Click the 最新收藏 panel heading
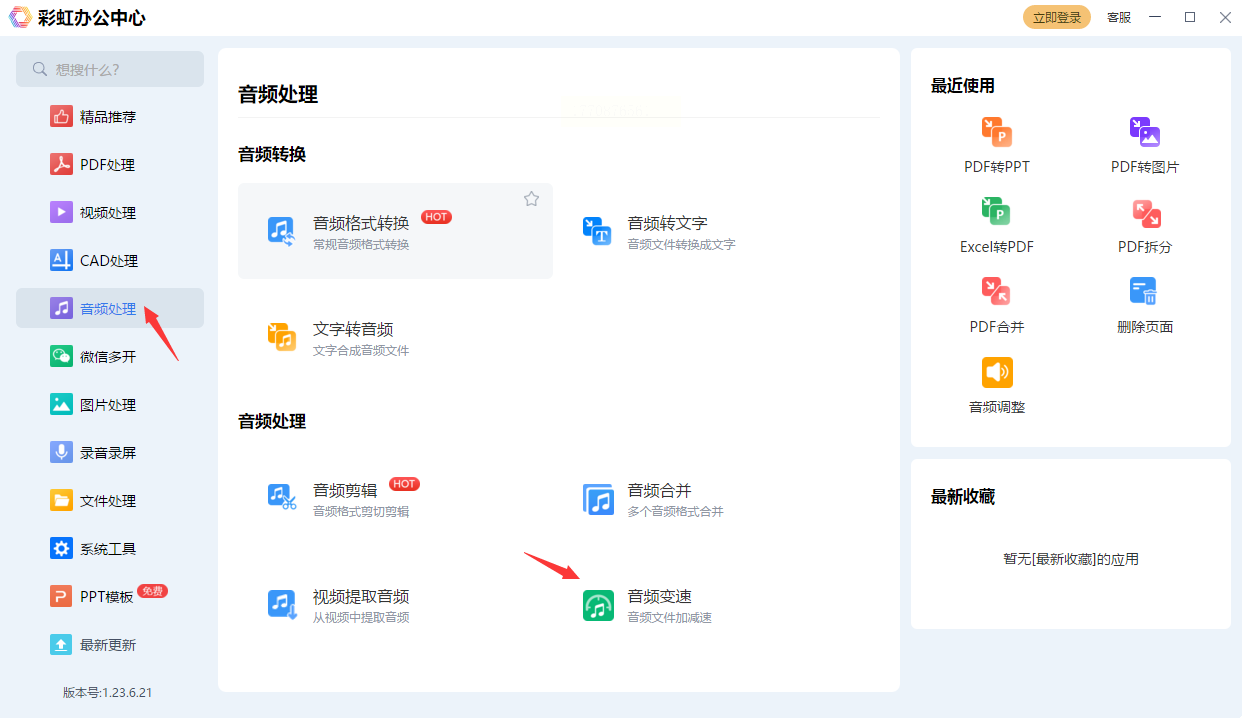Screen dimensions: 1242x718 coord(963,497)
